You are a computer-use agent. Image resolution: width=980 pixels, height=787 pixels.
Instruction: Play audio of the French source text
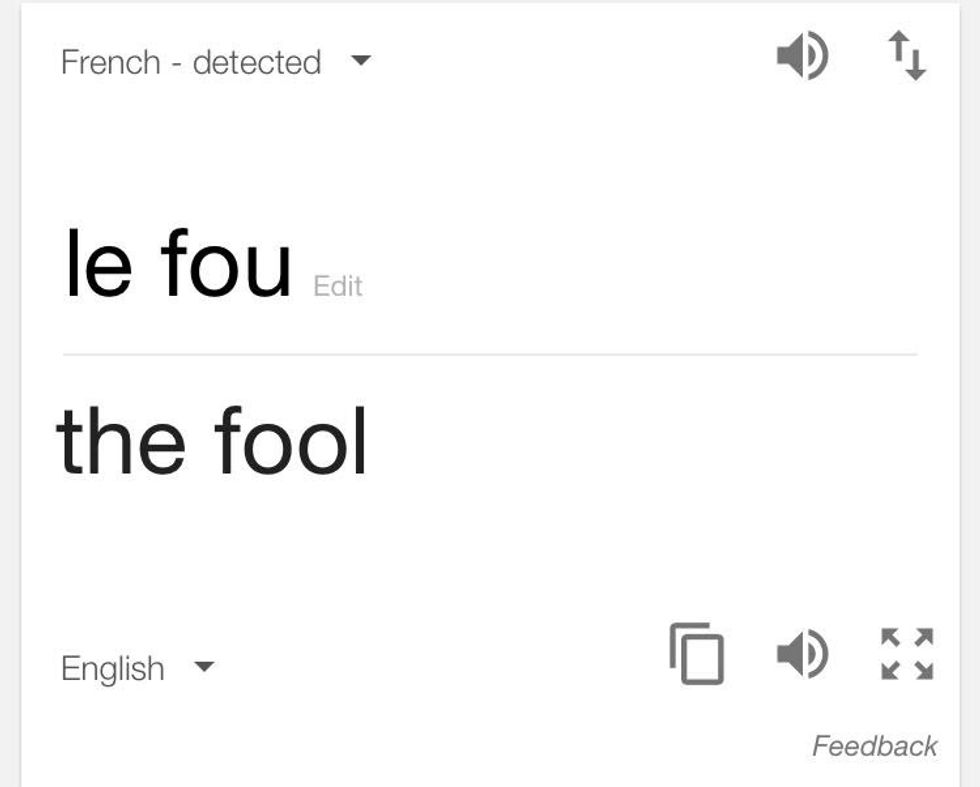pyautogui.click(x=802, y=56)
